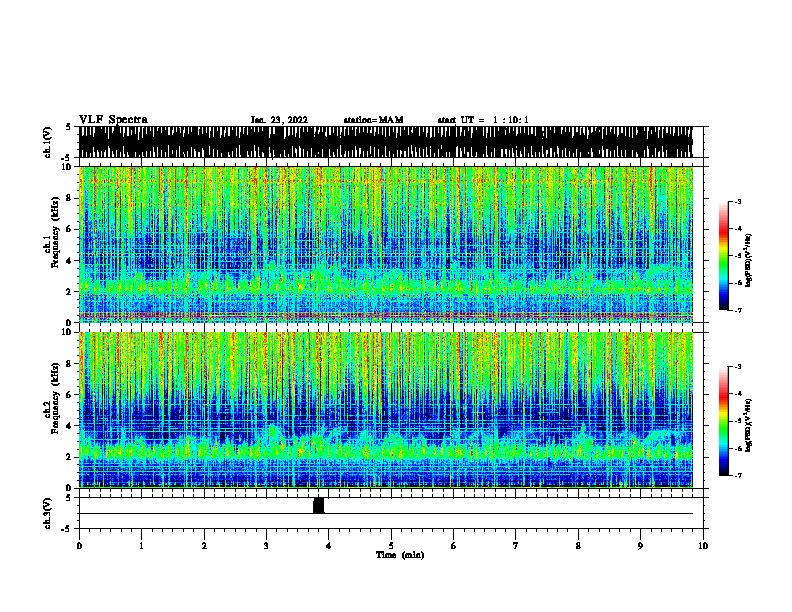This screenshot has height=612, width=792.
Task: Click time-axis tick label "8"
Action: tap(578, 546)
